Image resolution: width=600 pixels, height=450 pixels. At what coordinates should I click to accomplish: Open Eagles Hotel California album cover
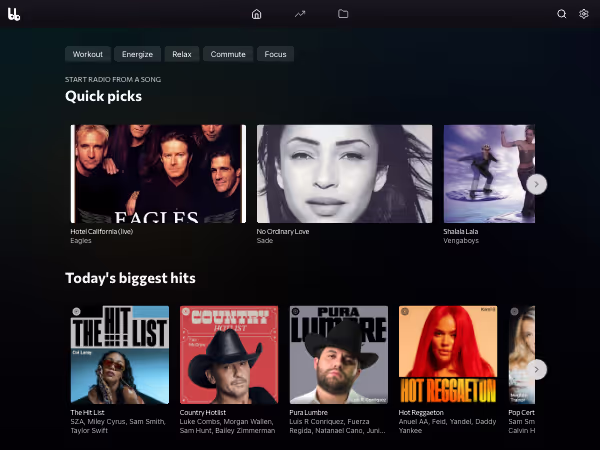pyautogui.click(x=158, y=174)
